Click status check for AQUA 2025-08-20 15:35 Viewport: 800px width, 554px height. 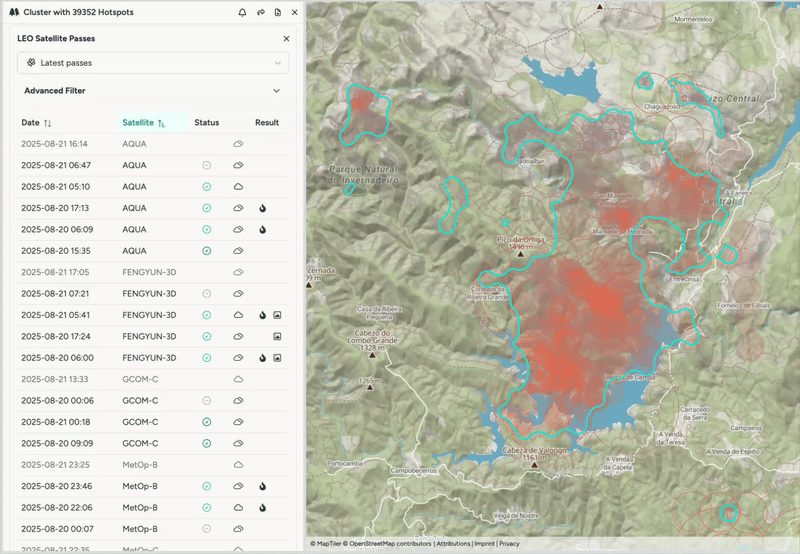[206, 251]
